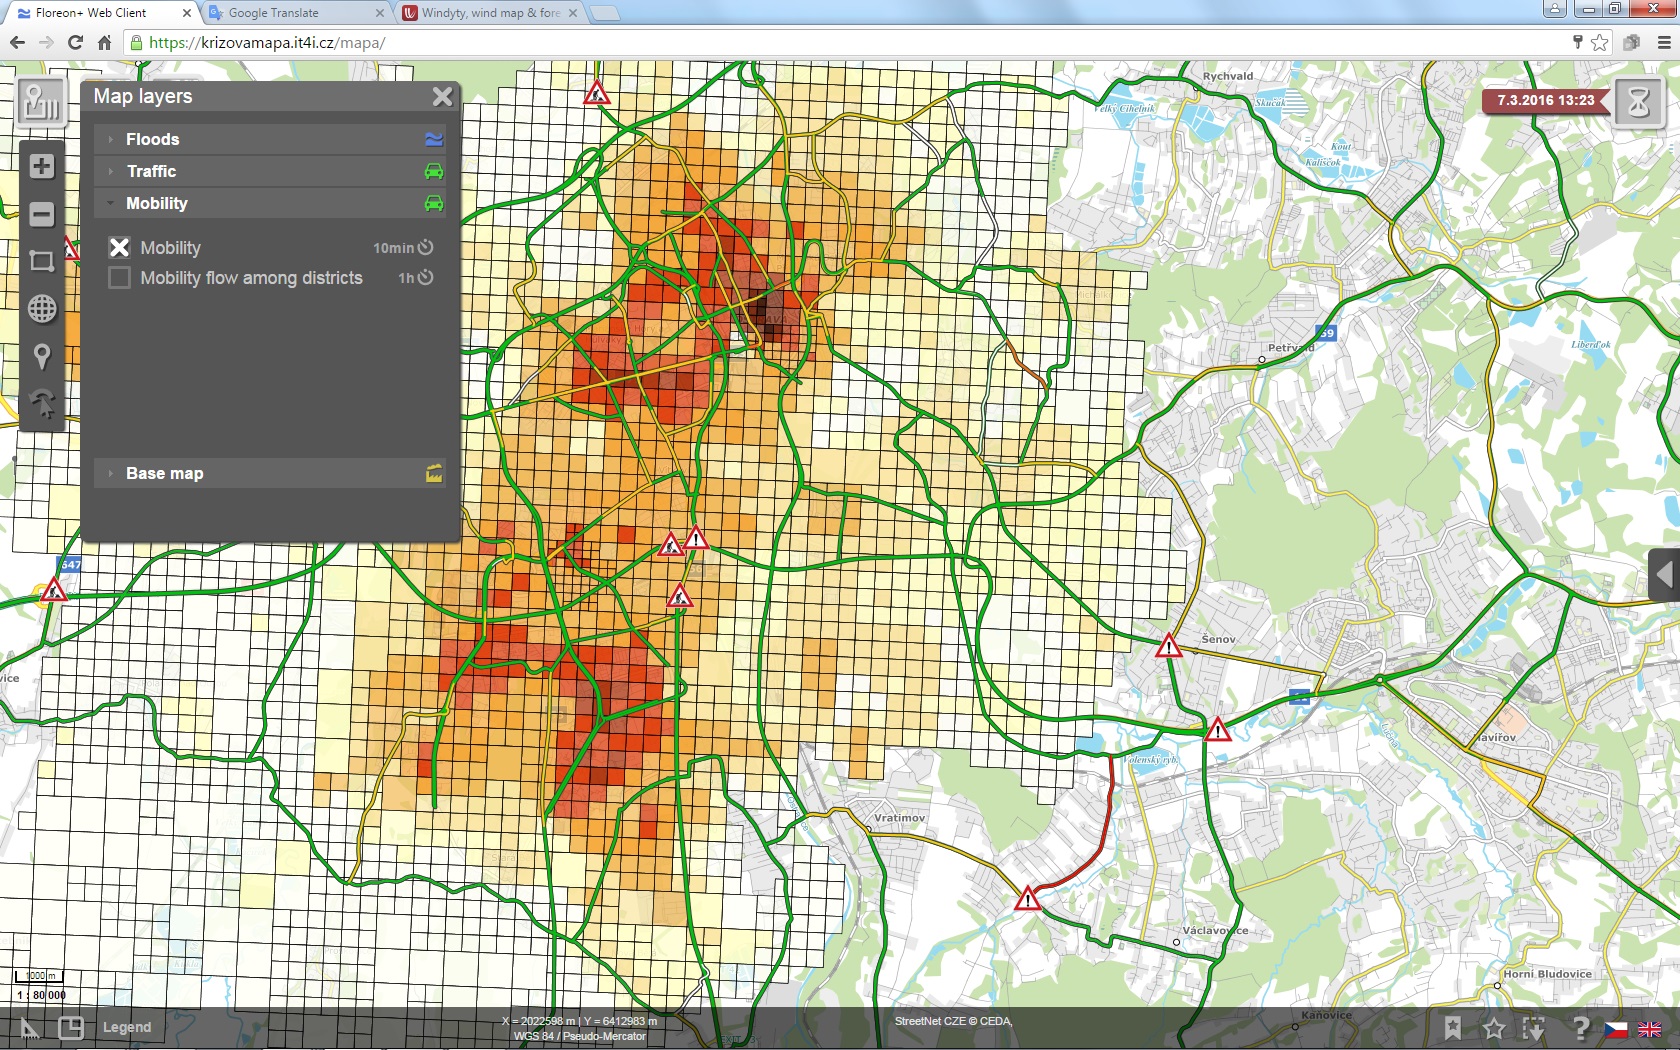Click the Traffic green car icon

(434, 171)
